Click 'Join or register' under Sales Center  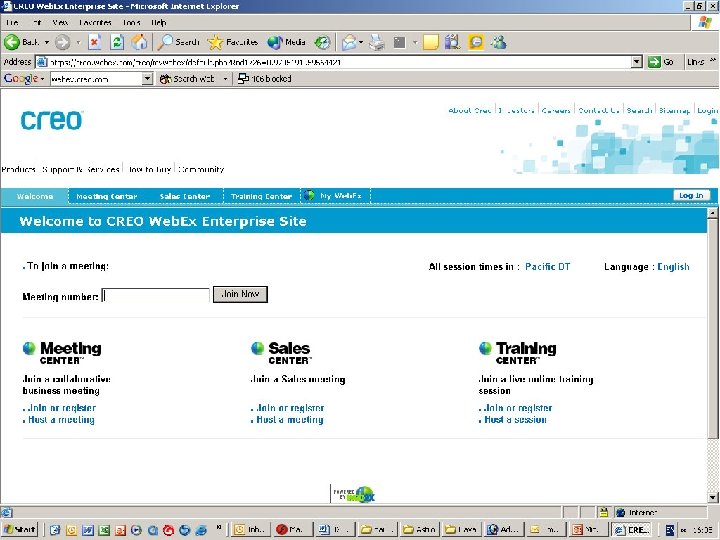click(290, 408)
